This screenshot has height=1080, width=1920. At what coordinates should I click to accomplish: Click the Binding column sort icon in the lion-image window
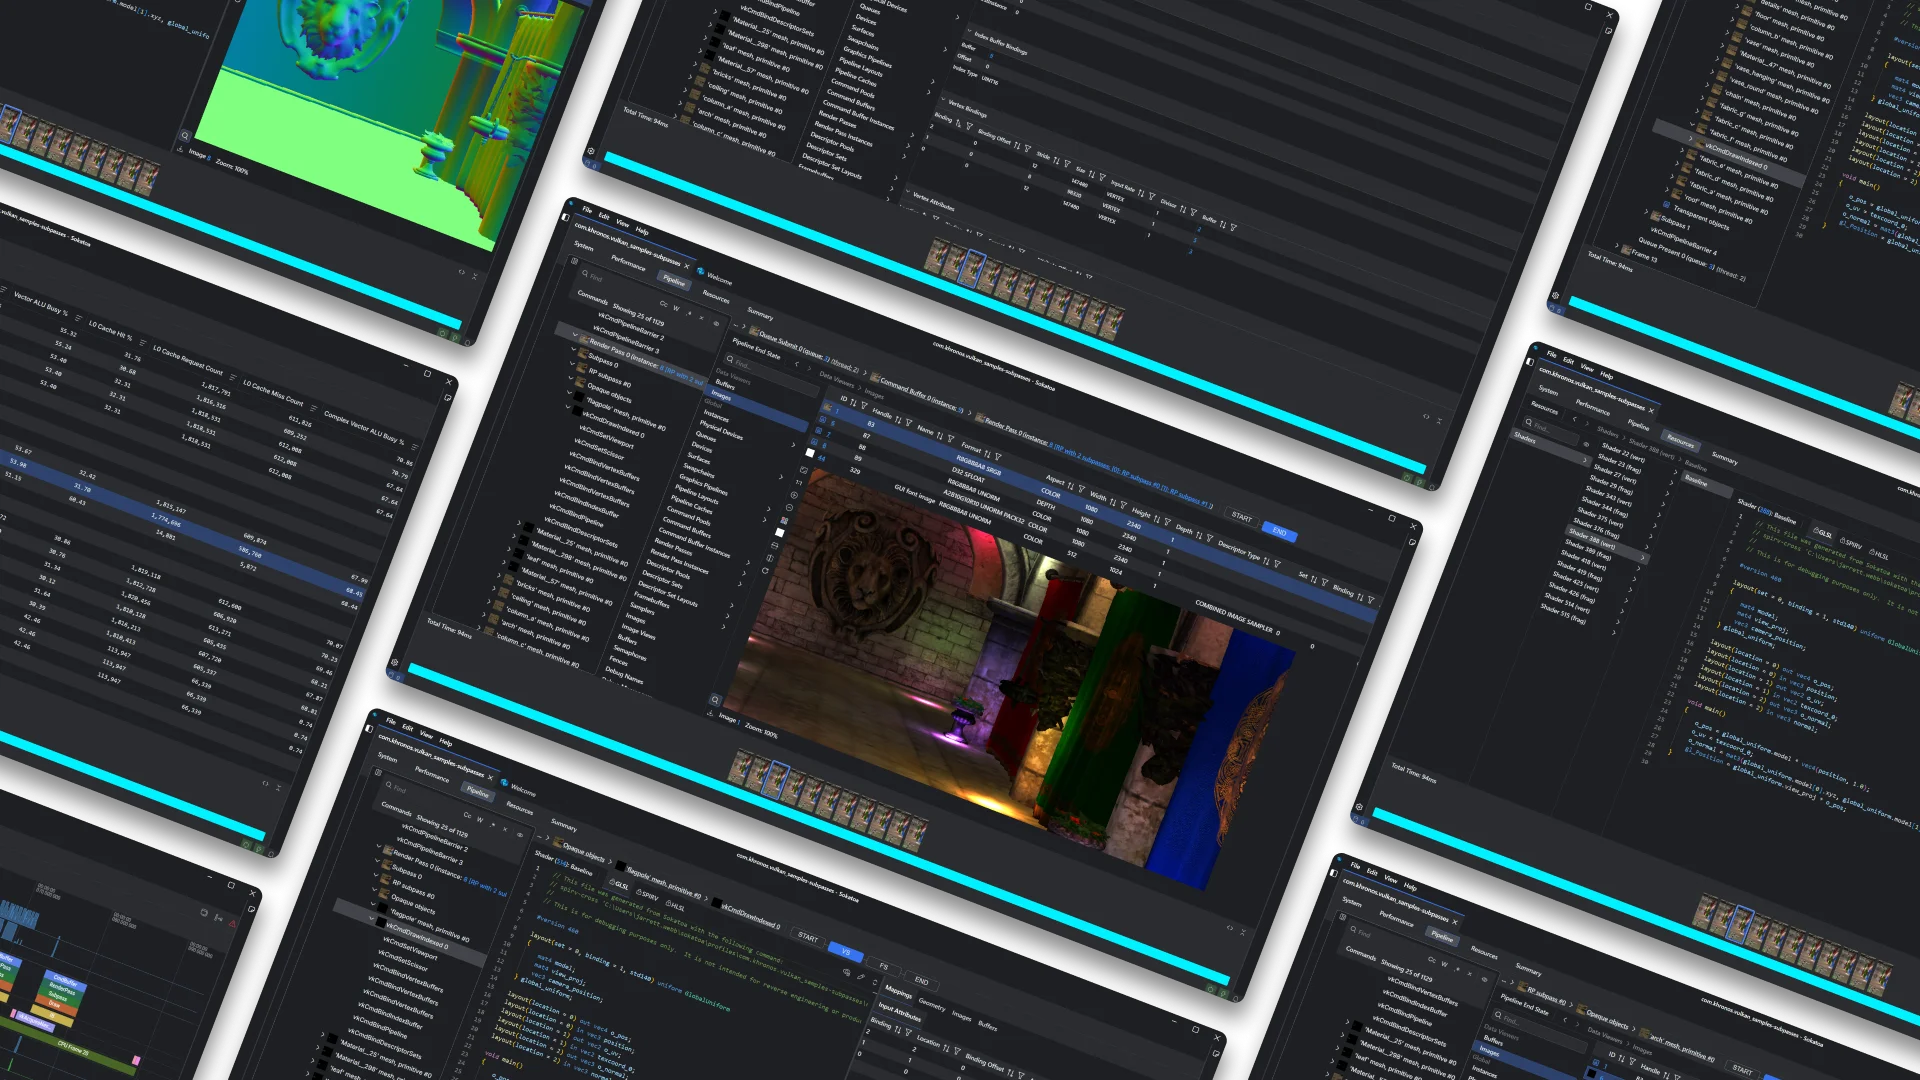tap(1360, 597)
